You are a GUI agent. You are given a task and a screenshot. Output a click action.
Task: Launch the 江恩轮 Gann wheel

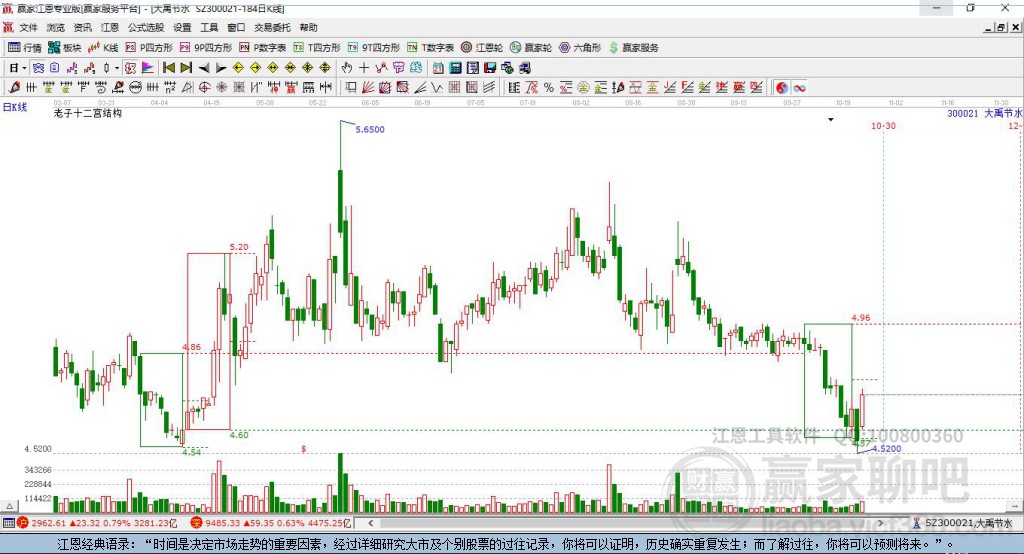tap(482, 48)
